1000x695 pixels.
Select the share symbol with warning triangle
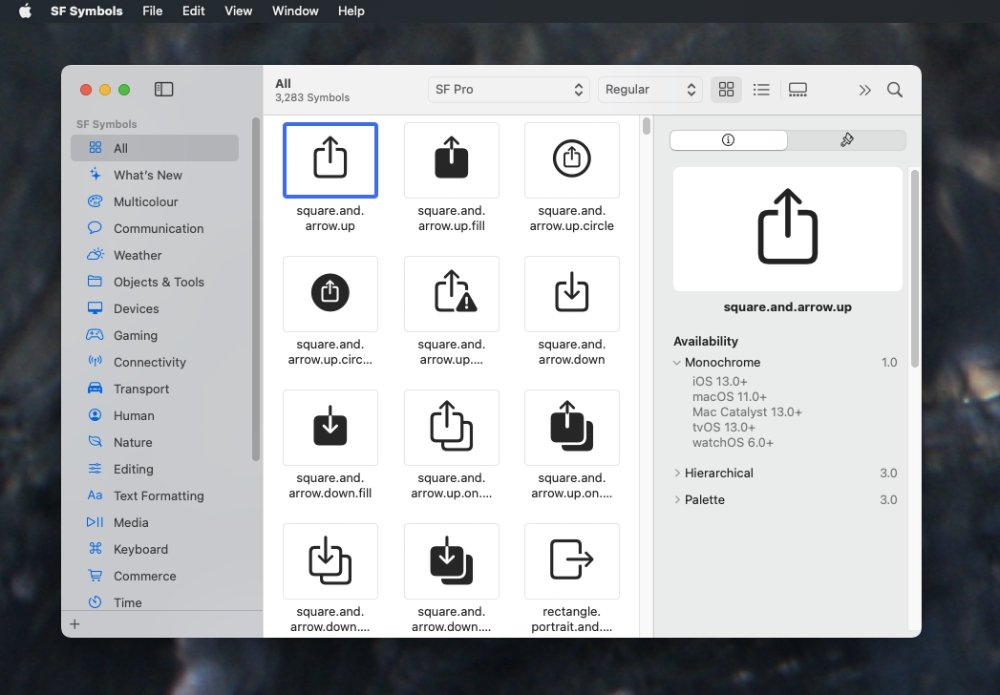tap(451, 294)
